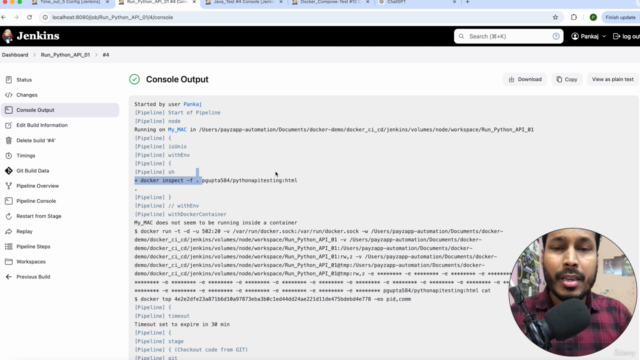Copy the console output

(x=567, y=79)
